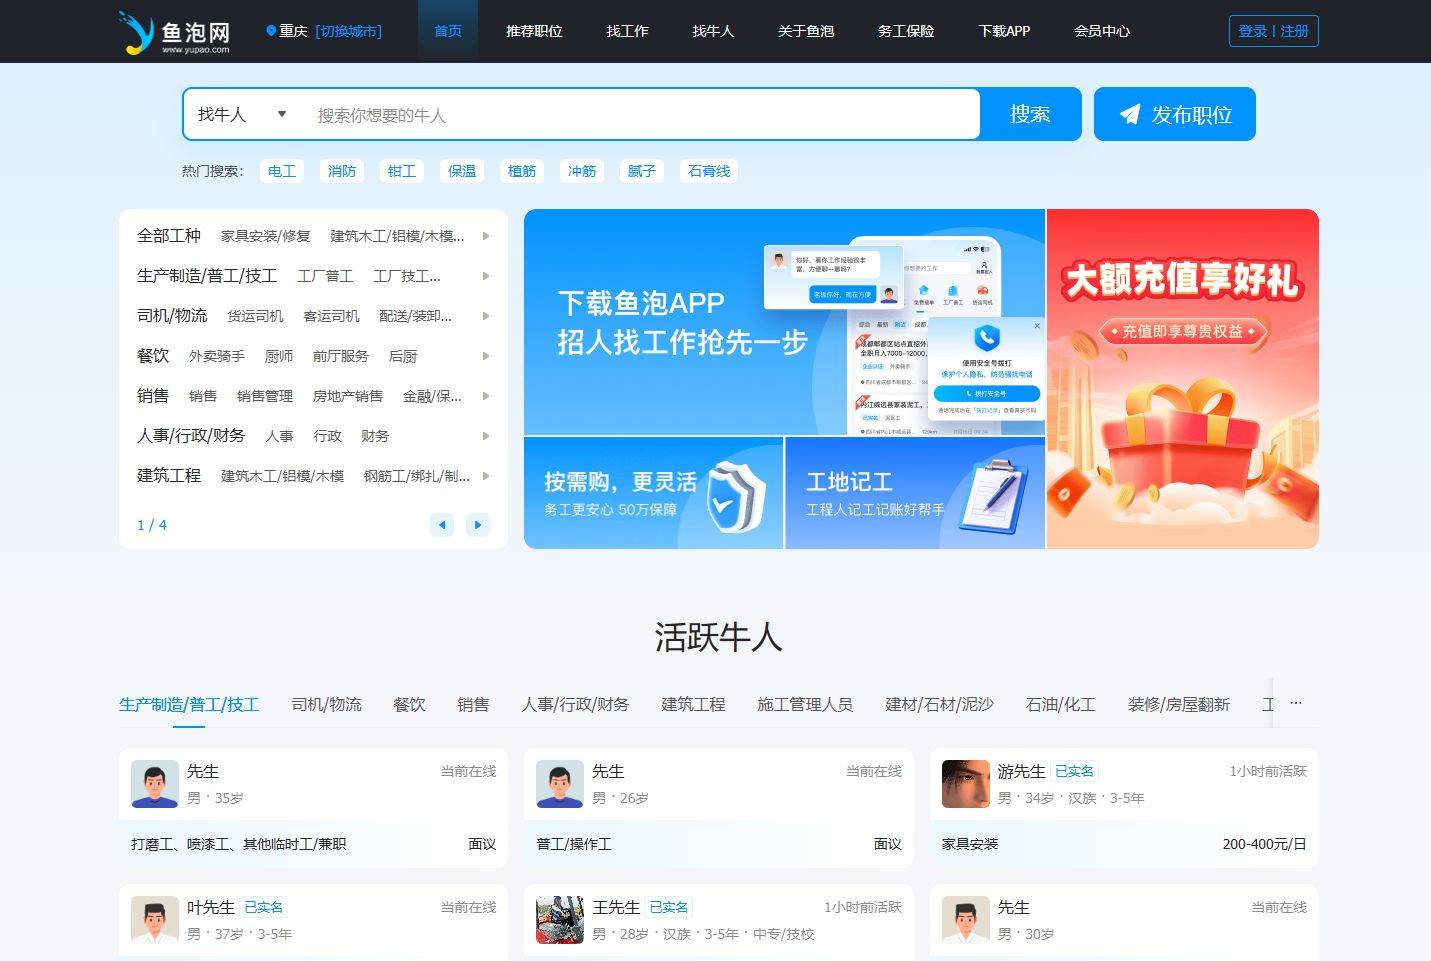Select hot search tag 钳工
The width and height of the screenshot is (1431, 961).
click(402, 171)
